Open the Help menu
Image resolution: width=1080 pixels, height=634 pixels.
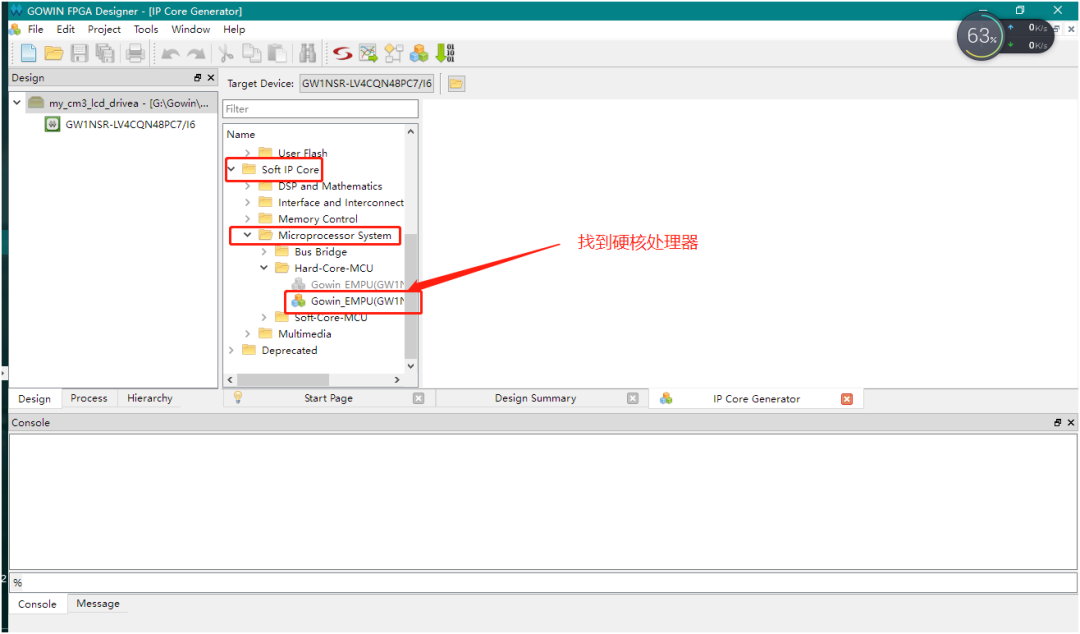233,29
